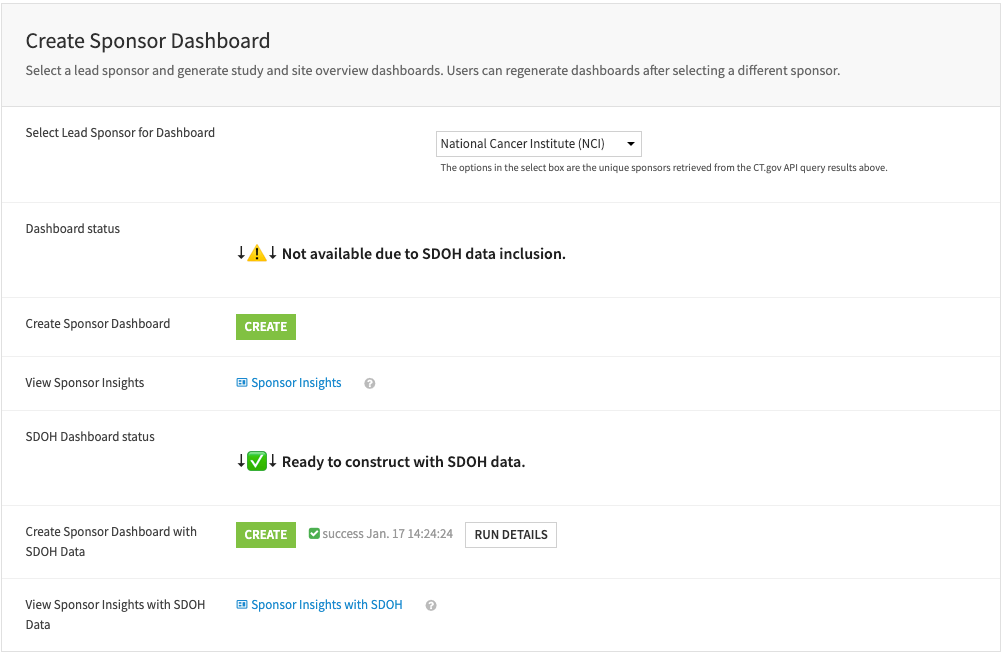The width and height of the screenshot is (1005, 656).
Task: Click the green checkmark in SDOH Dashboard status
Action: [x=256, y=460]
